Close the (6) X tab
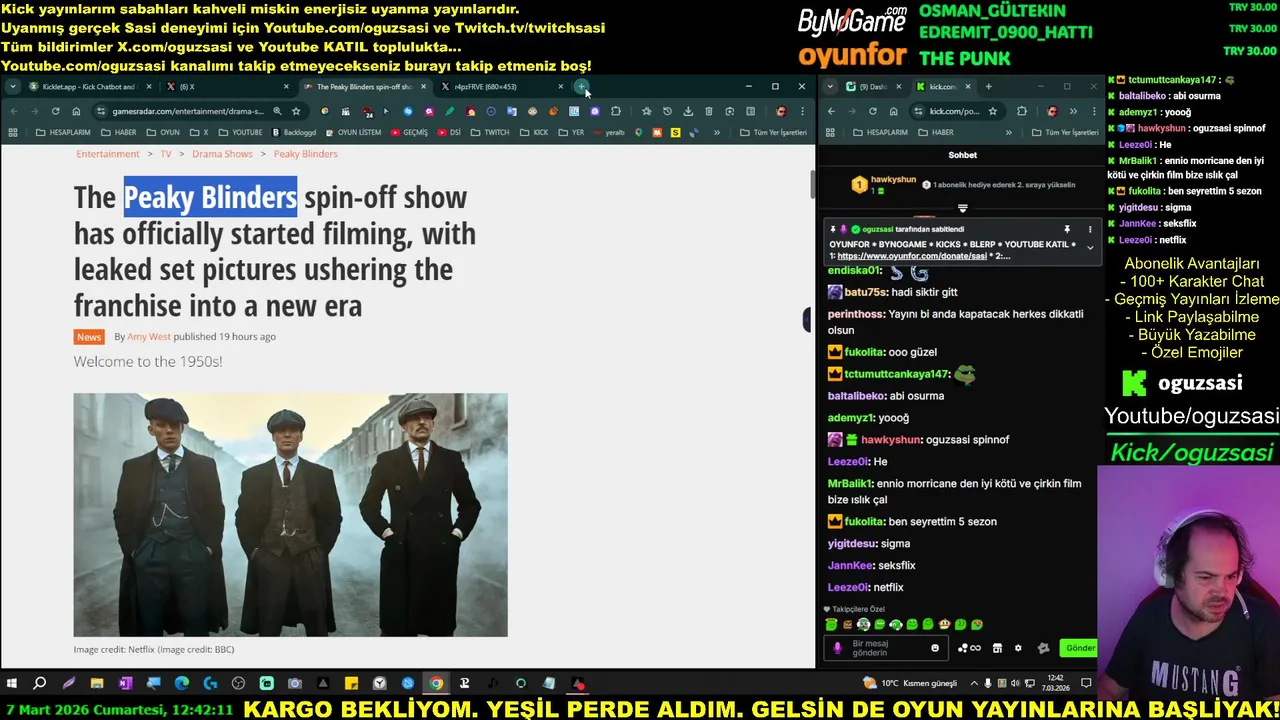The image size is (1280, 720). point(286,86)
